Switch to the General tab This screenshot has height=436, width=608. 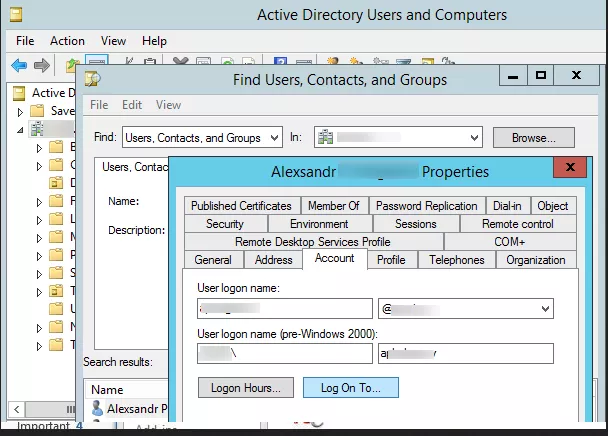tap(213, 260)
